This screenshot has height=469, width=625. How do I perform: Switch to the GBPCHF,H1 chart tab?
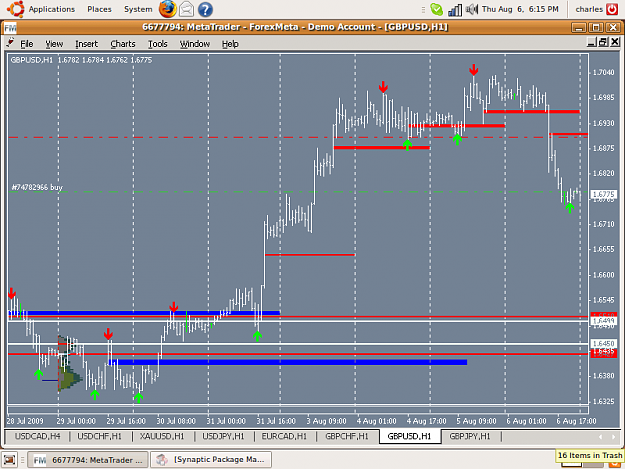[x=347, y=436]
